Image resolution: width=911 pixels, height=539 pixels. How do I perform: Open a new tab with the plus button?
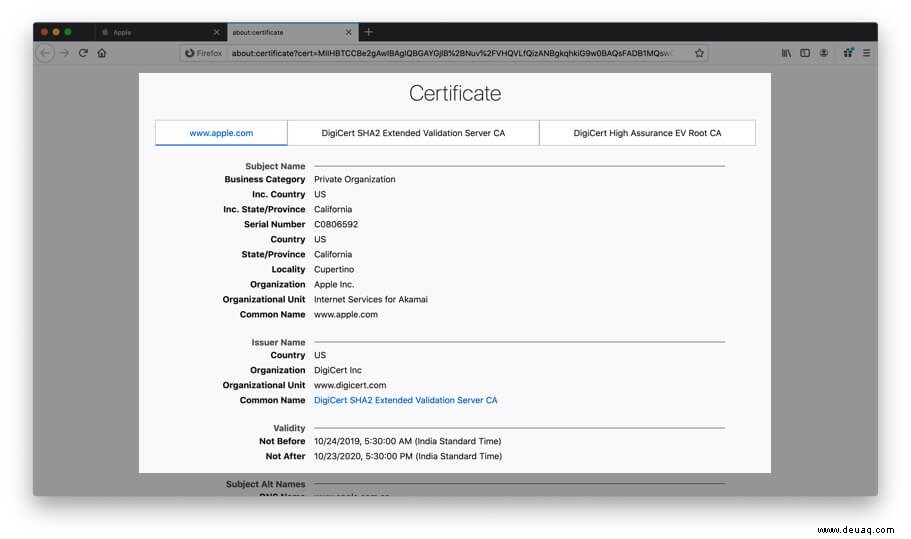(368, 32)
